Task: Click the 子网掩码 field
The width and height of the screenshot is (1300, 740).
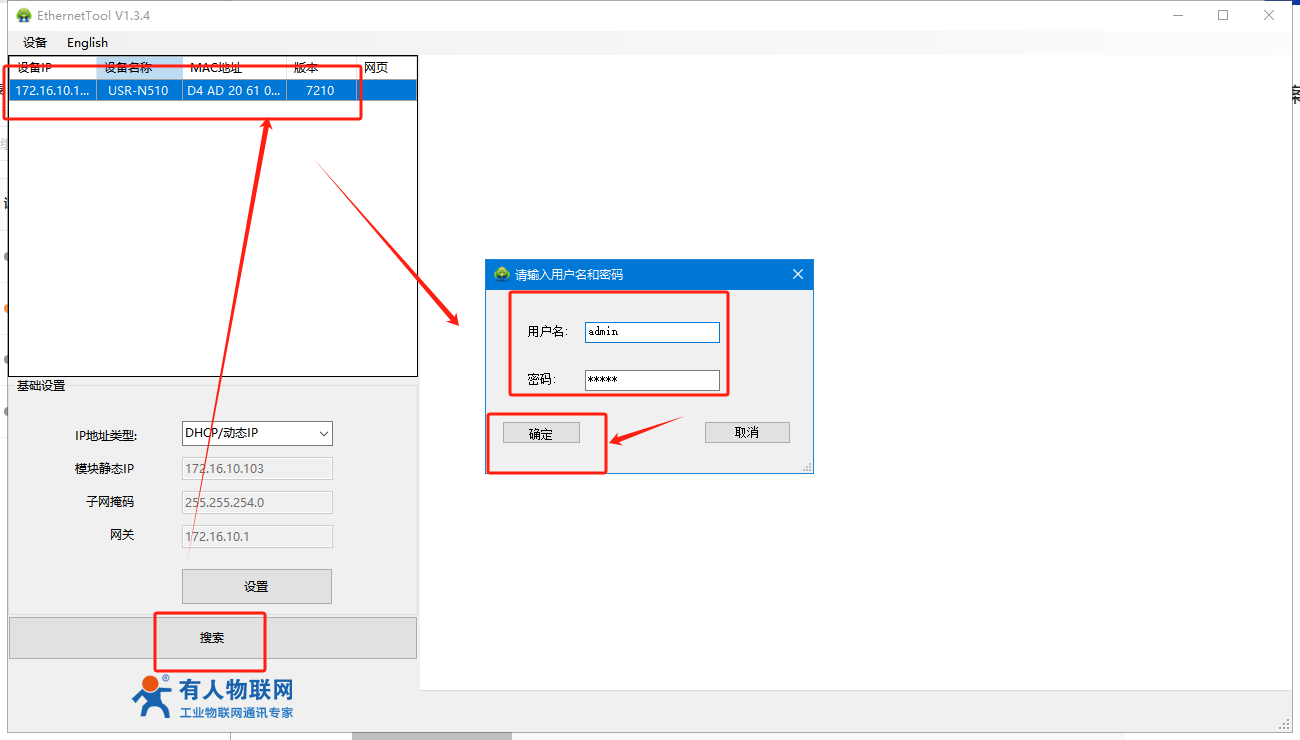Action: (257, 502)
